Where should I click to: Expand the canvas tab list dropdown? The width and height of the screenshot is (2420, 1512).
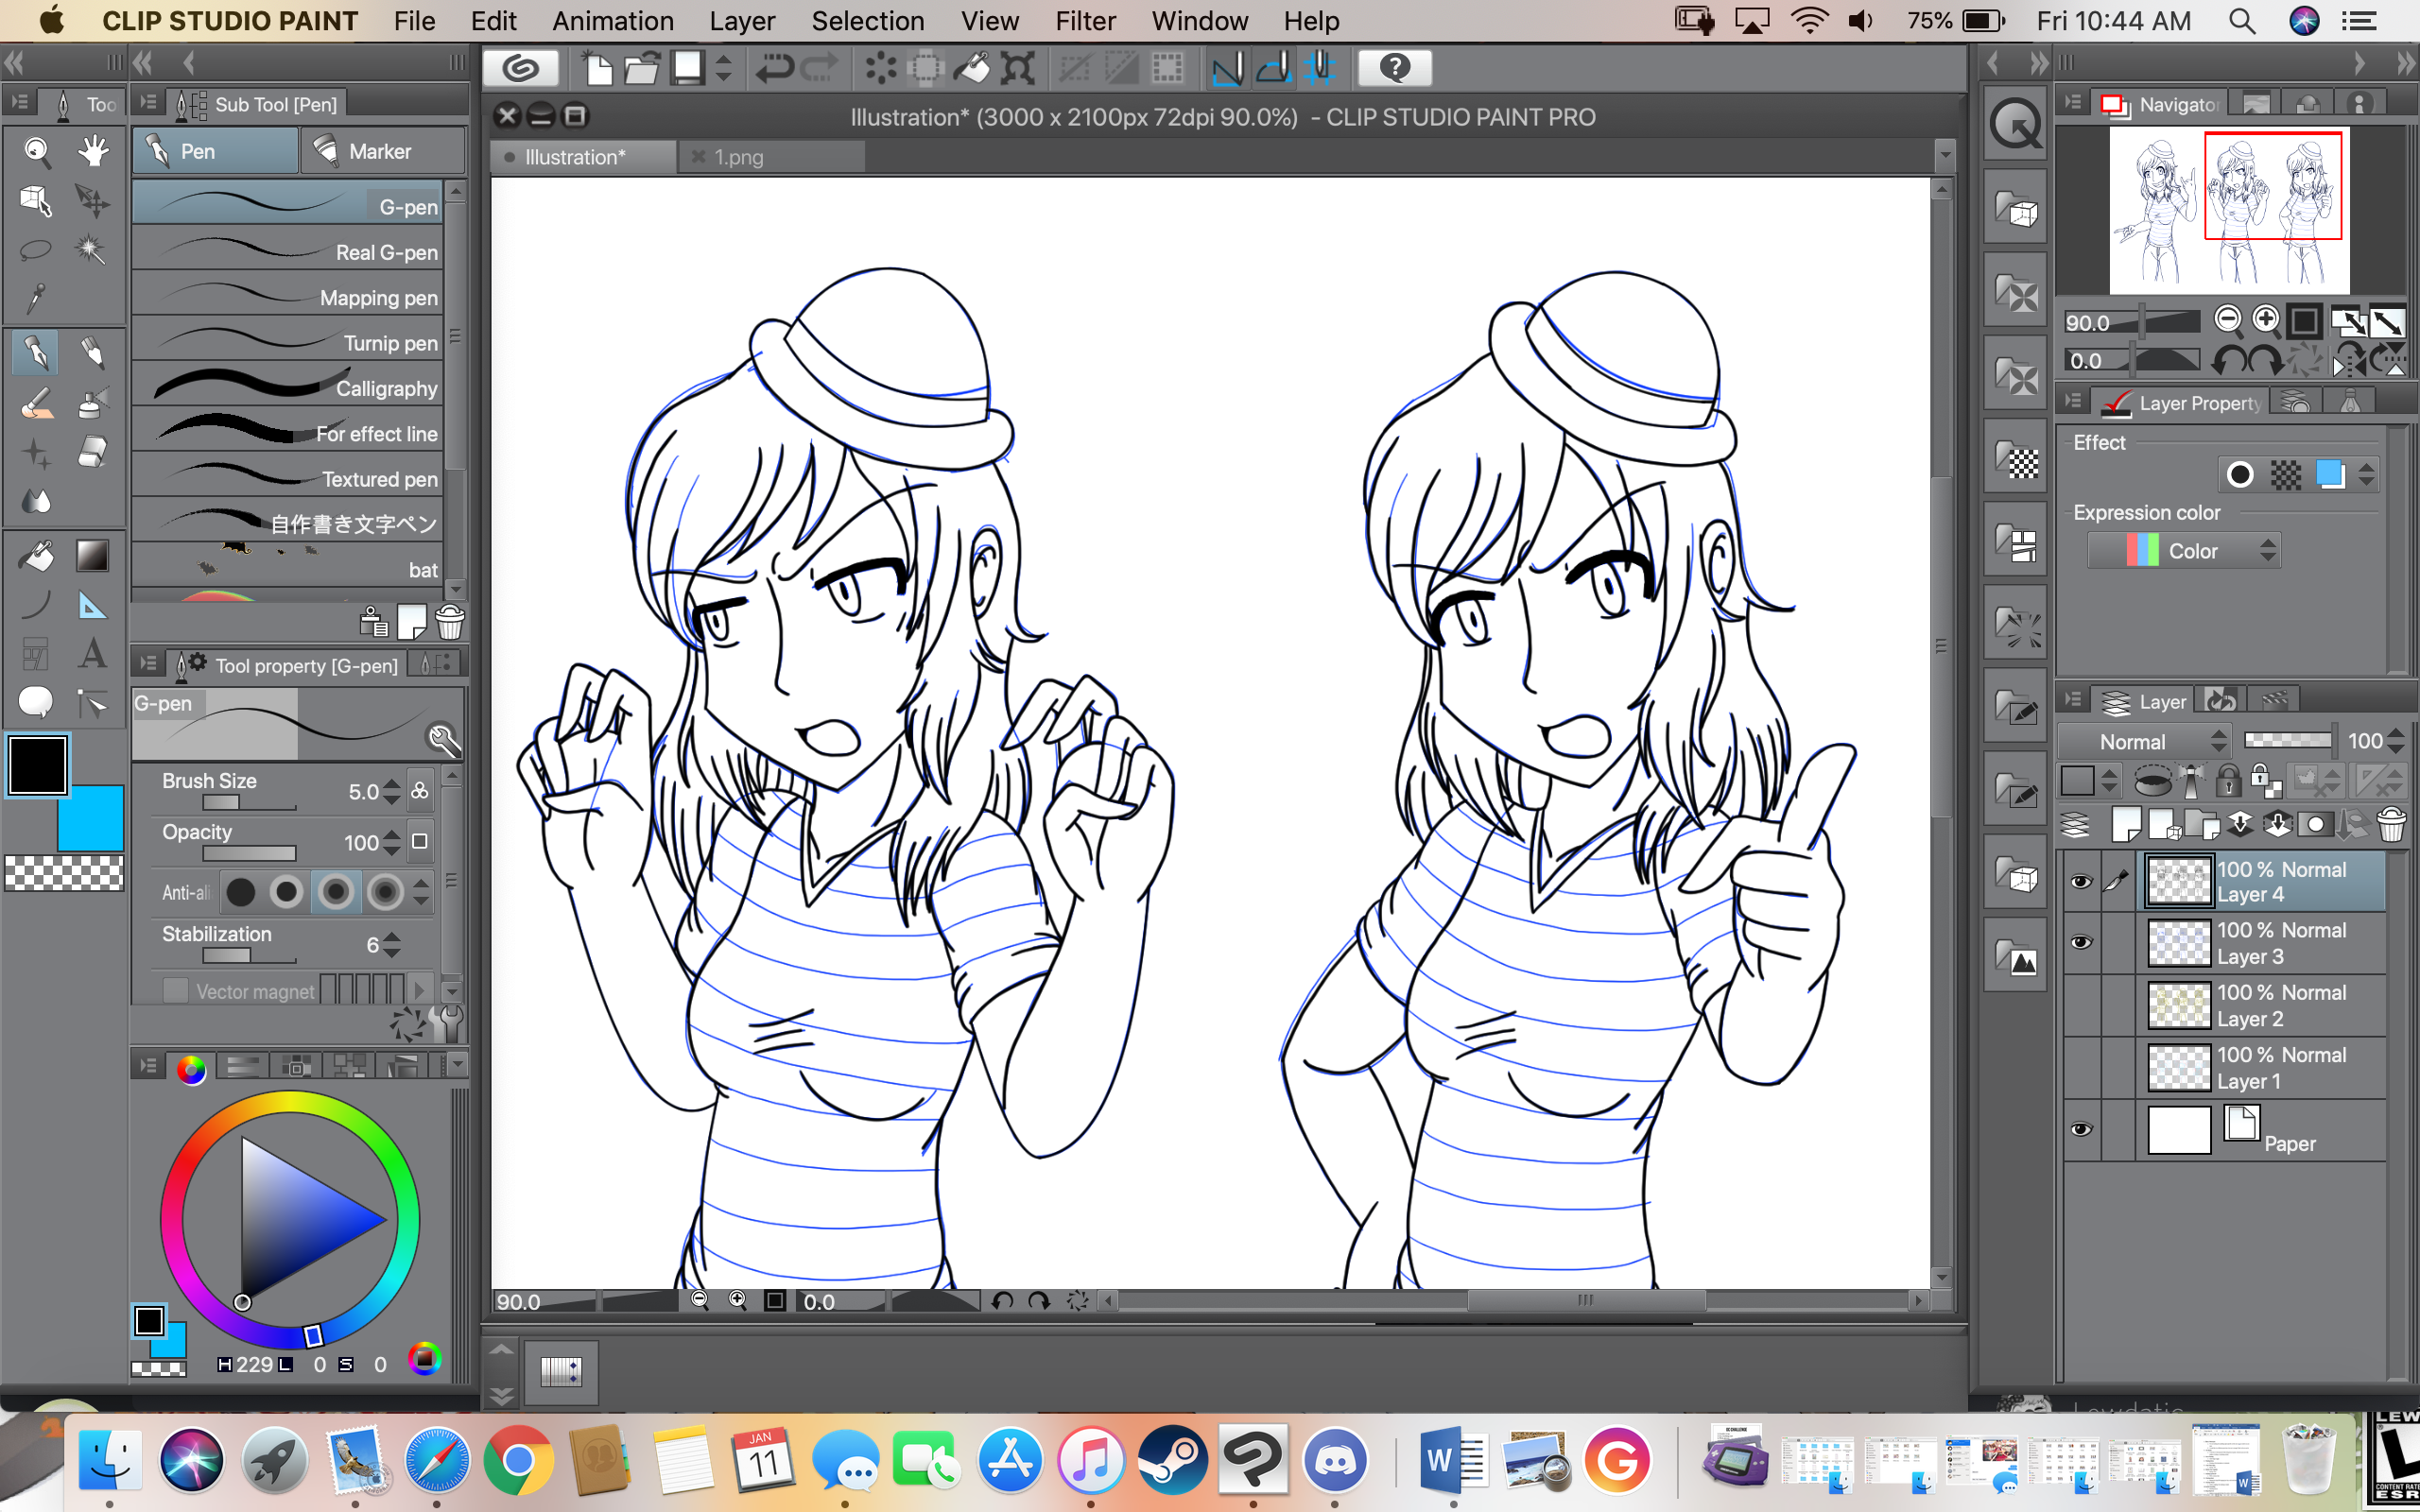(x=1944, y=156)
